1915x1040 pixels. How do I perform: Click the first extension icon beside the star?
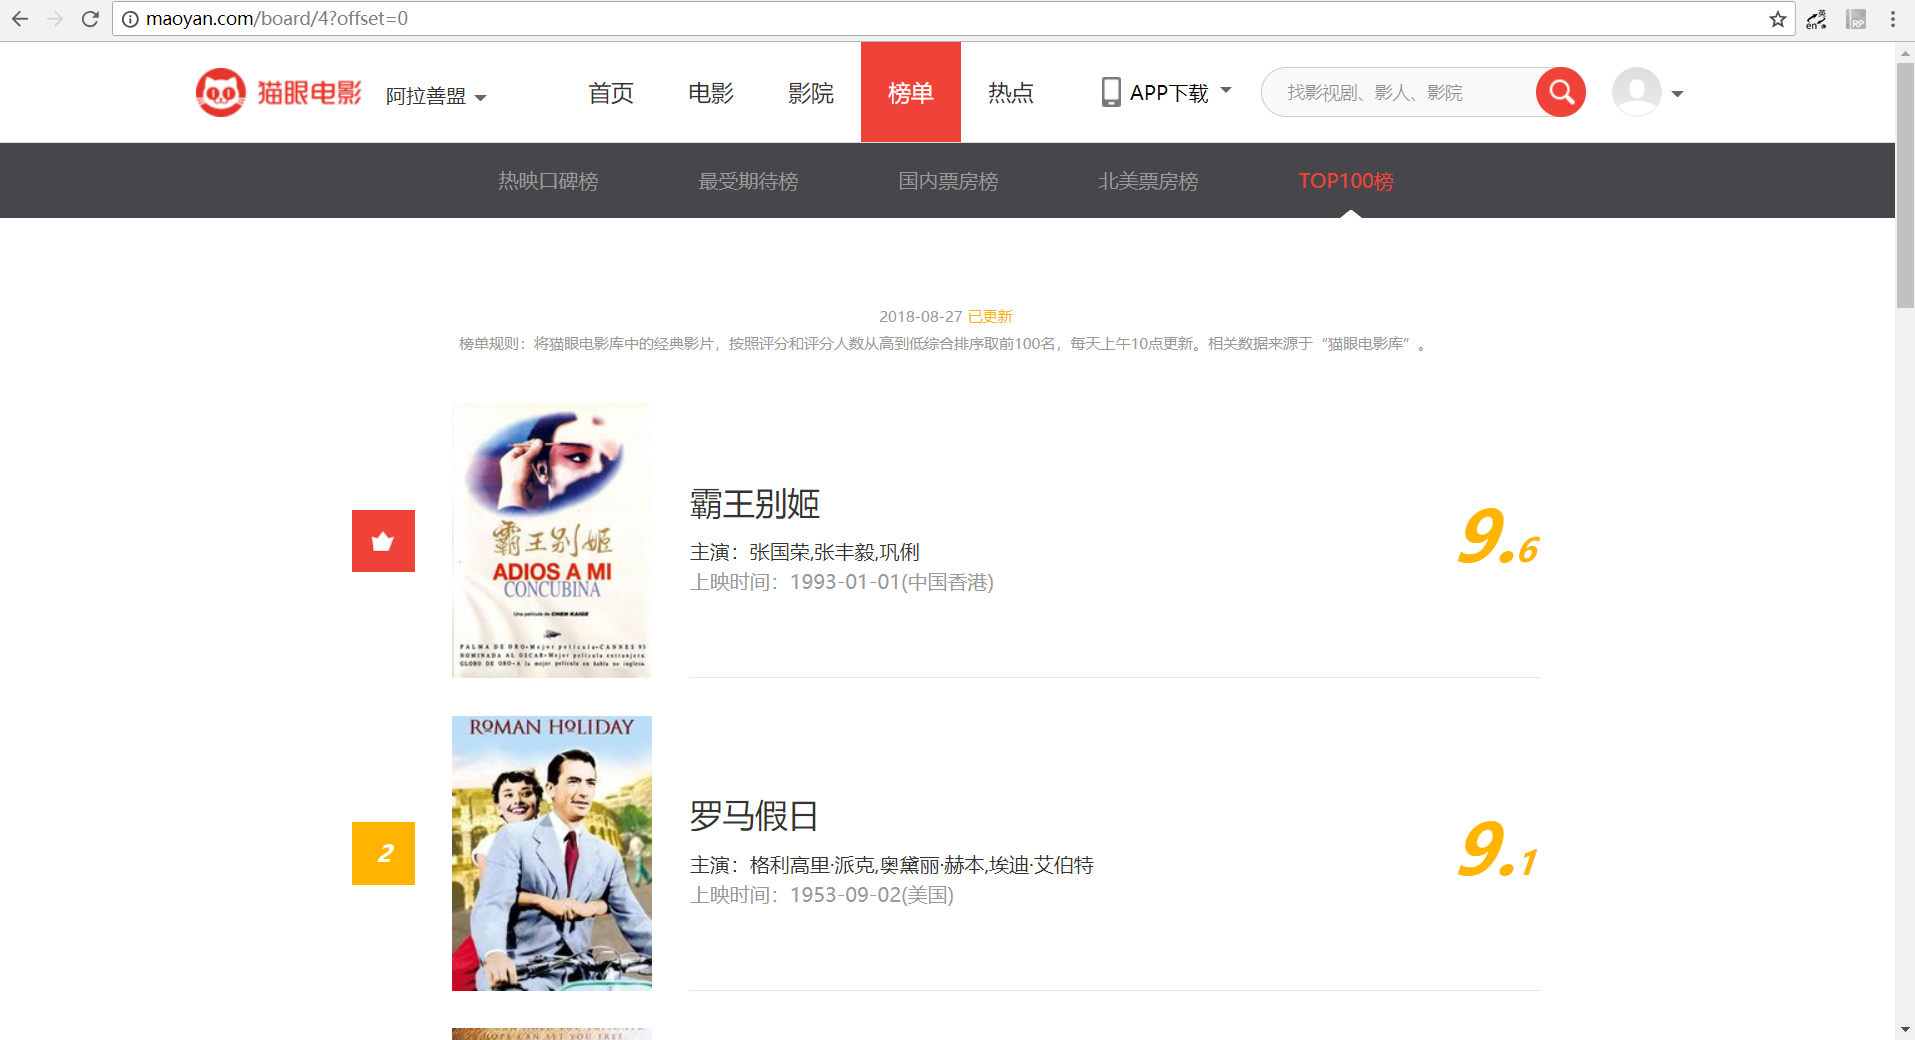1817,19
